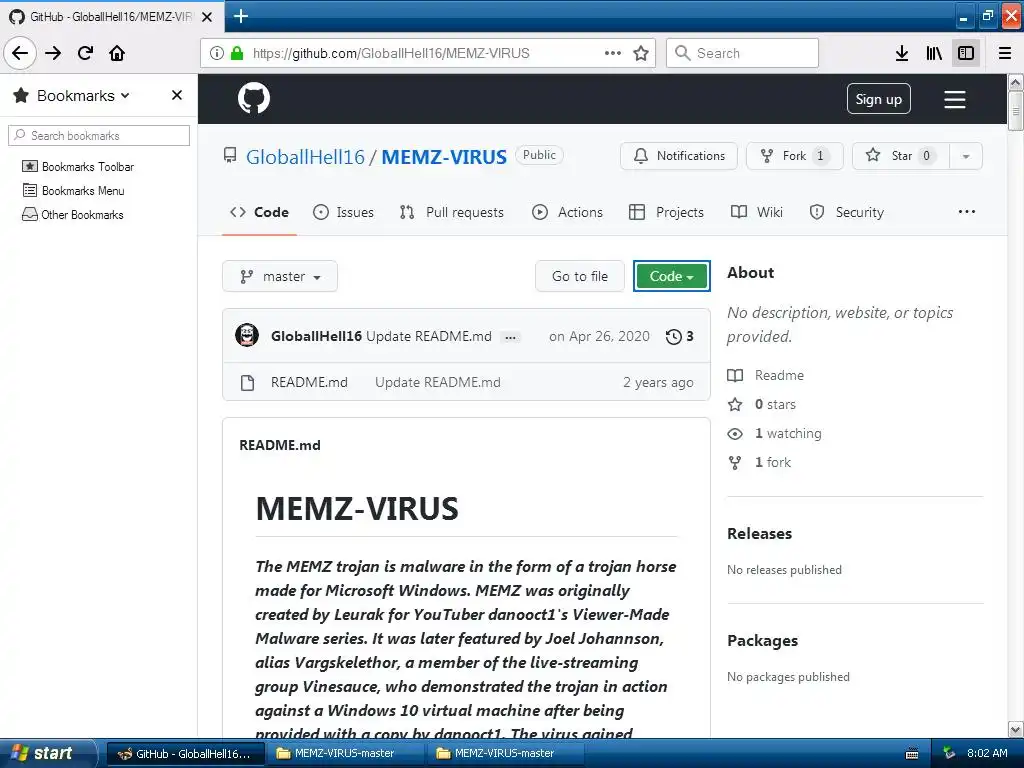1024x768 pixels.
Task: Go forward with the browser forward arrow
Action: coord(53,53)
